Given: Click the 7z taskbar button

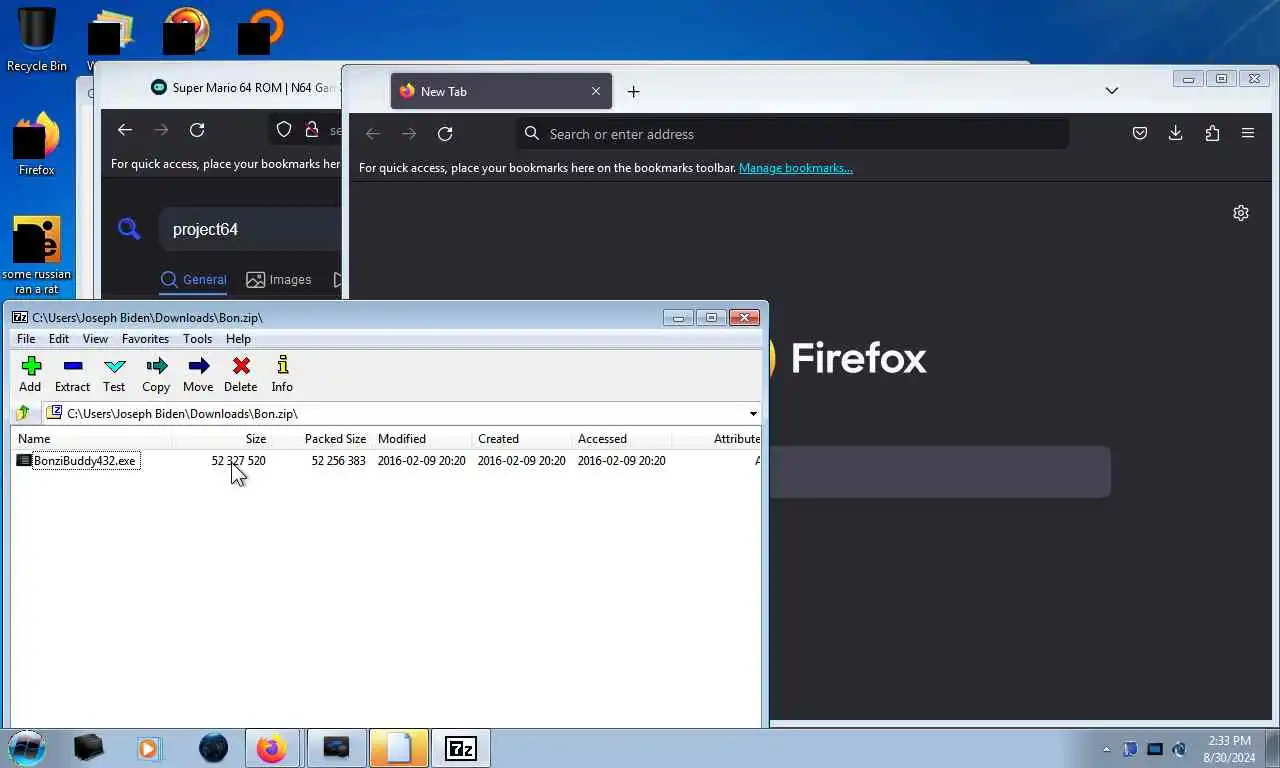Looking at the screenshot, I should [460, 748].
